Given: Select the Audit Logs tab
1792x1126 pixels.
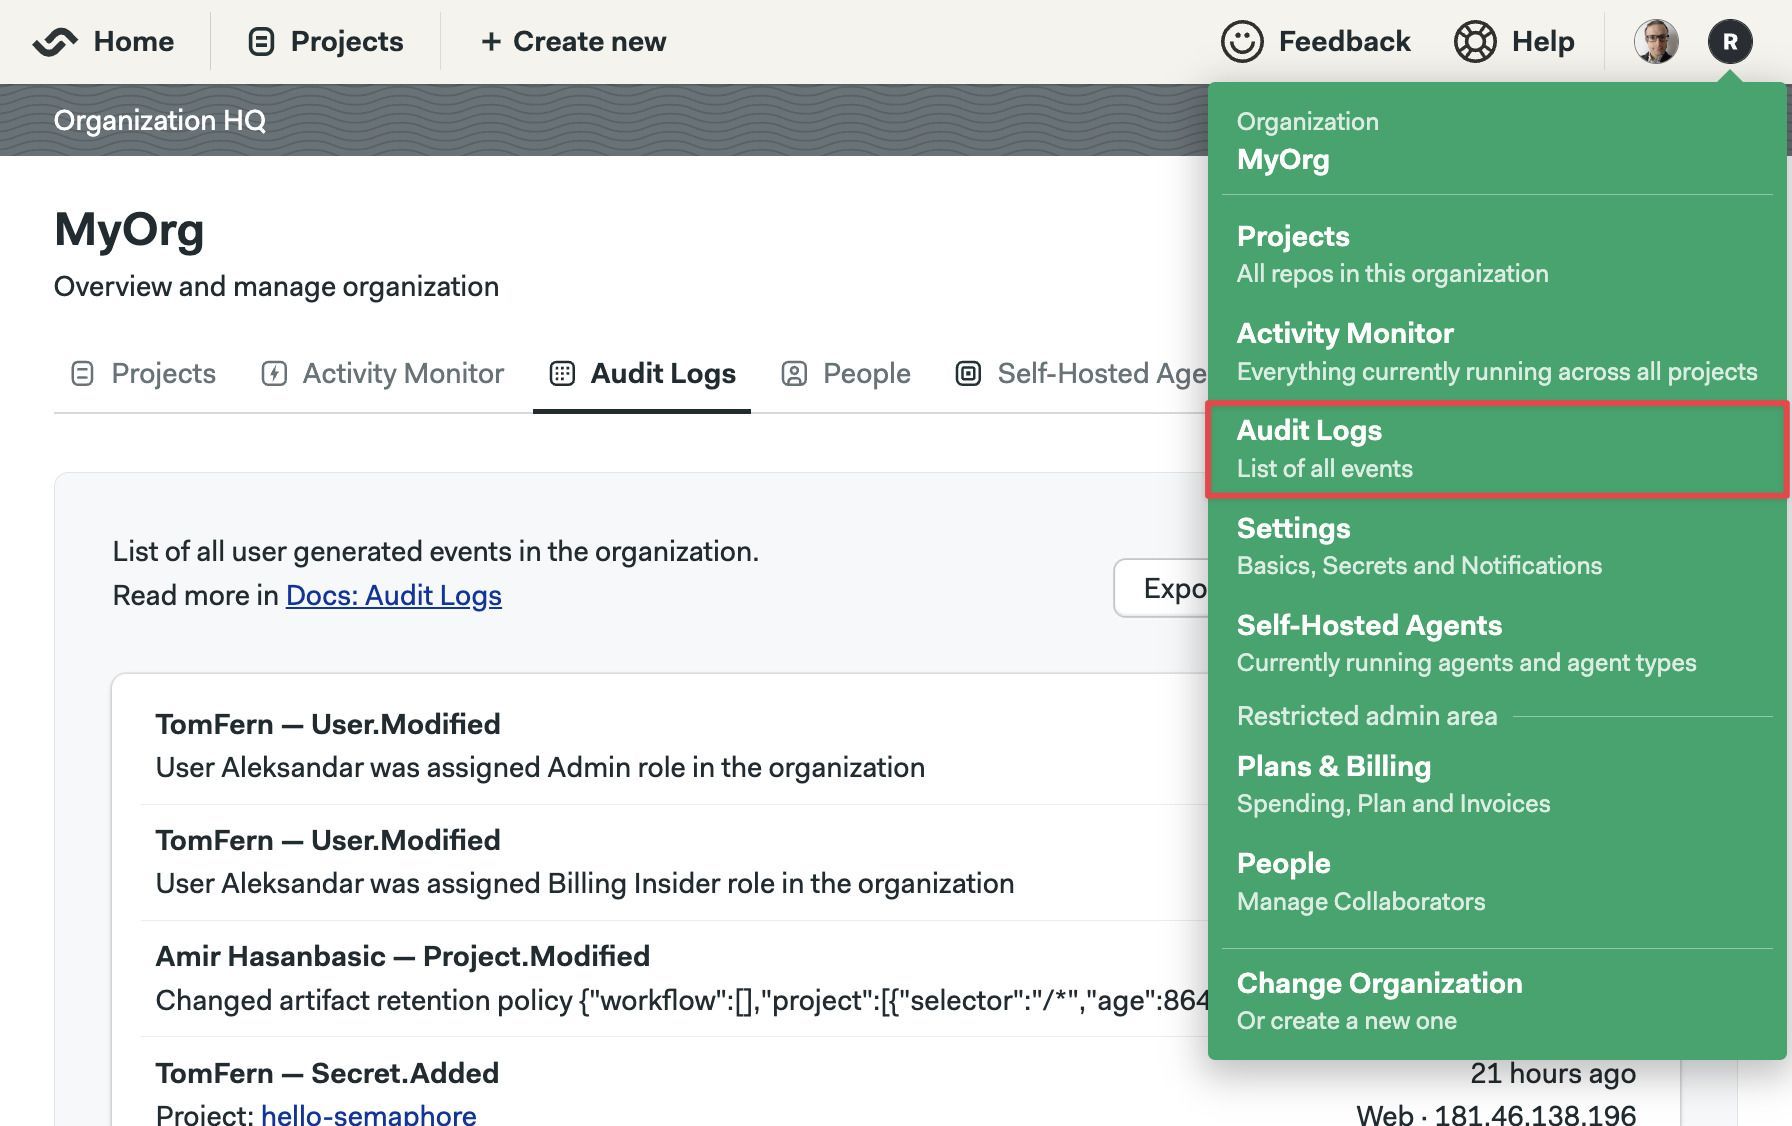Looking at the screenshot, I should 642,373.
